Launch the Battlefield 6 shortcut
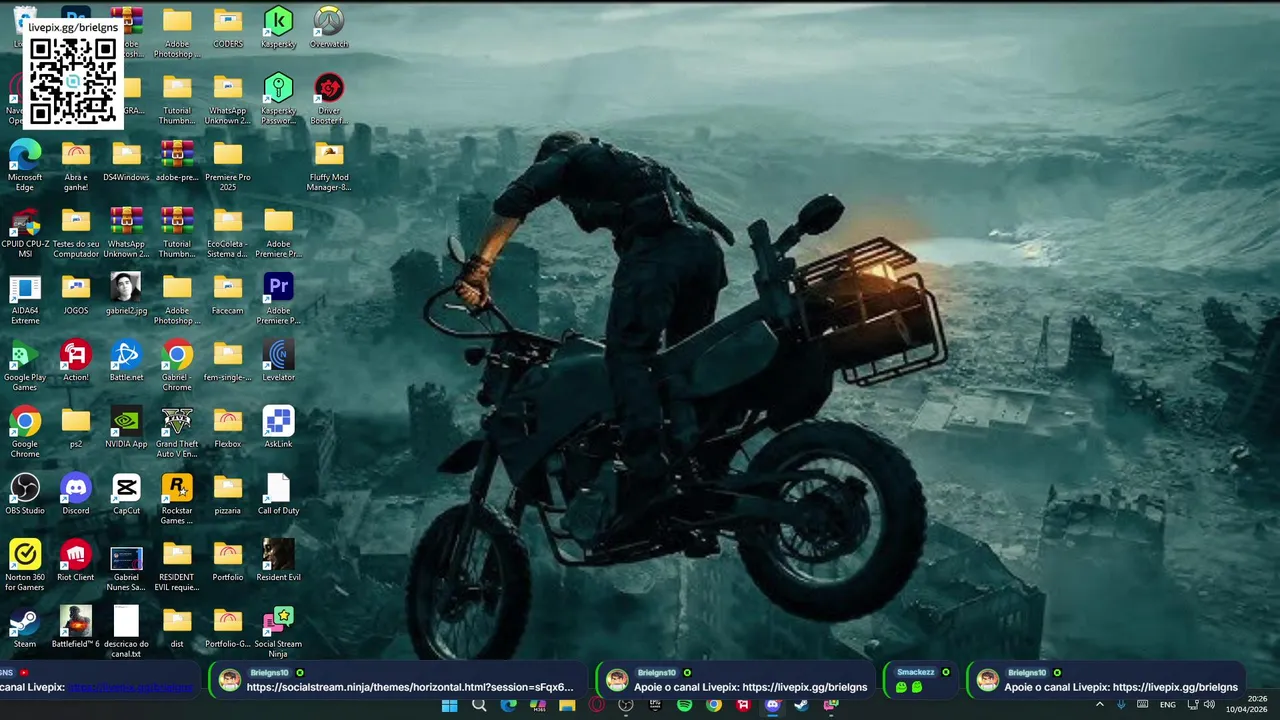The width and height of the screenshot is (1280, 720). pos(76,627)
